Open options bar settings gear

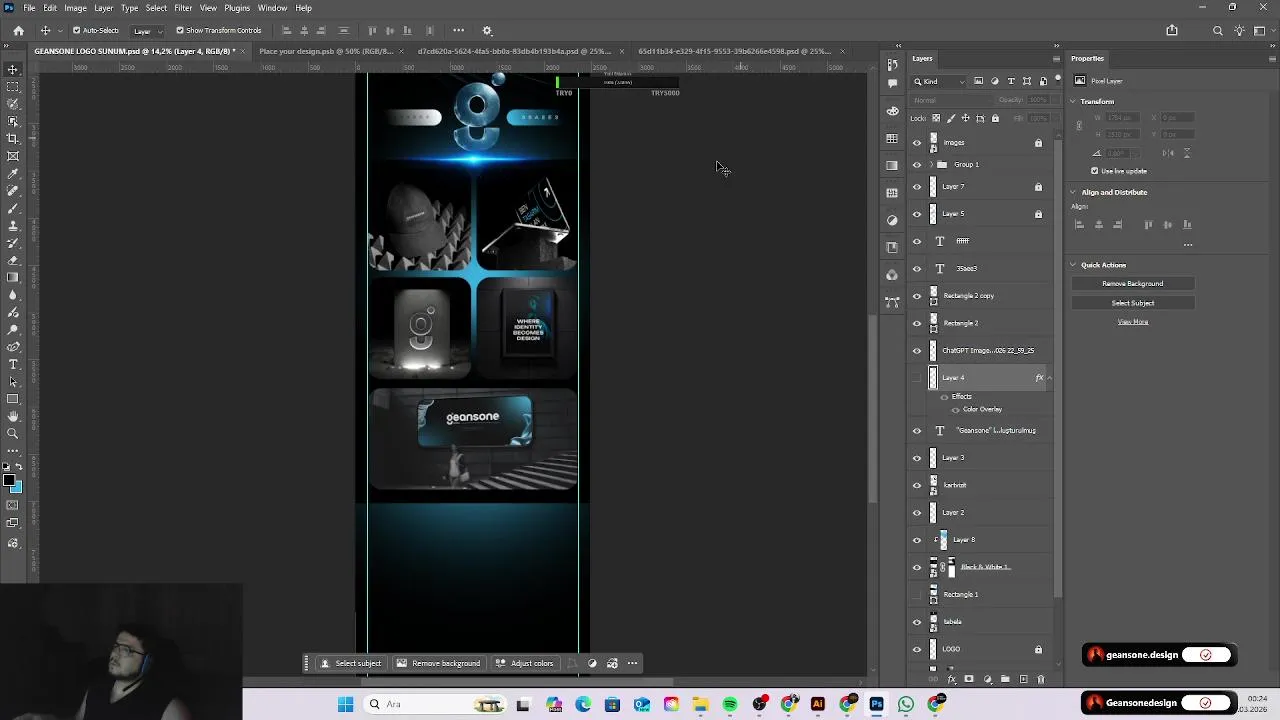pyautogui.click(x=487, y=30)
